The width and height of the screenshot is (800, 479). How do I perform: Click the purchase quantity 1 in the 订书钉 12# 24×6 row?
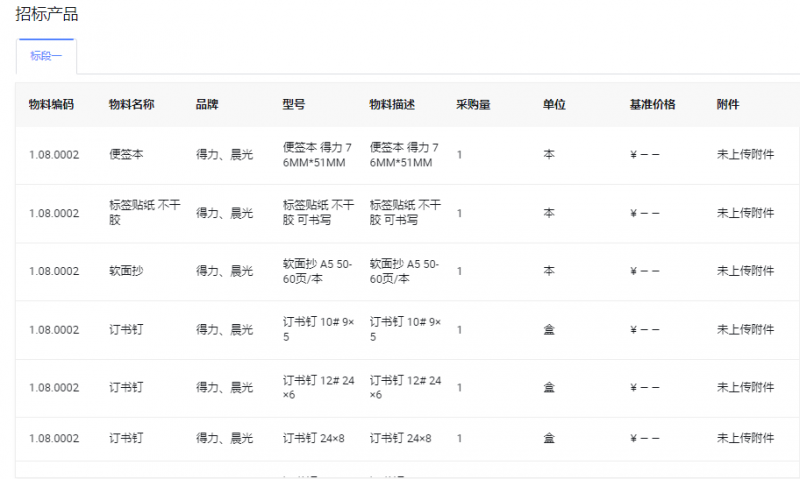click(x=460, y=388)
